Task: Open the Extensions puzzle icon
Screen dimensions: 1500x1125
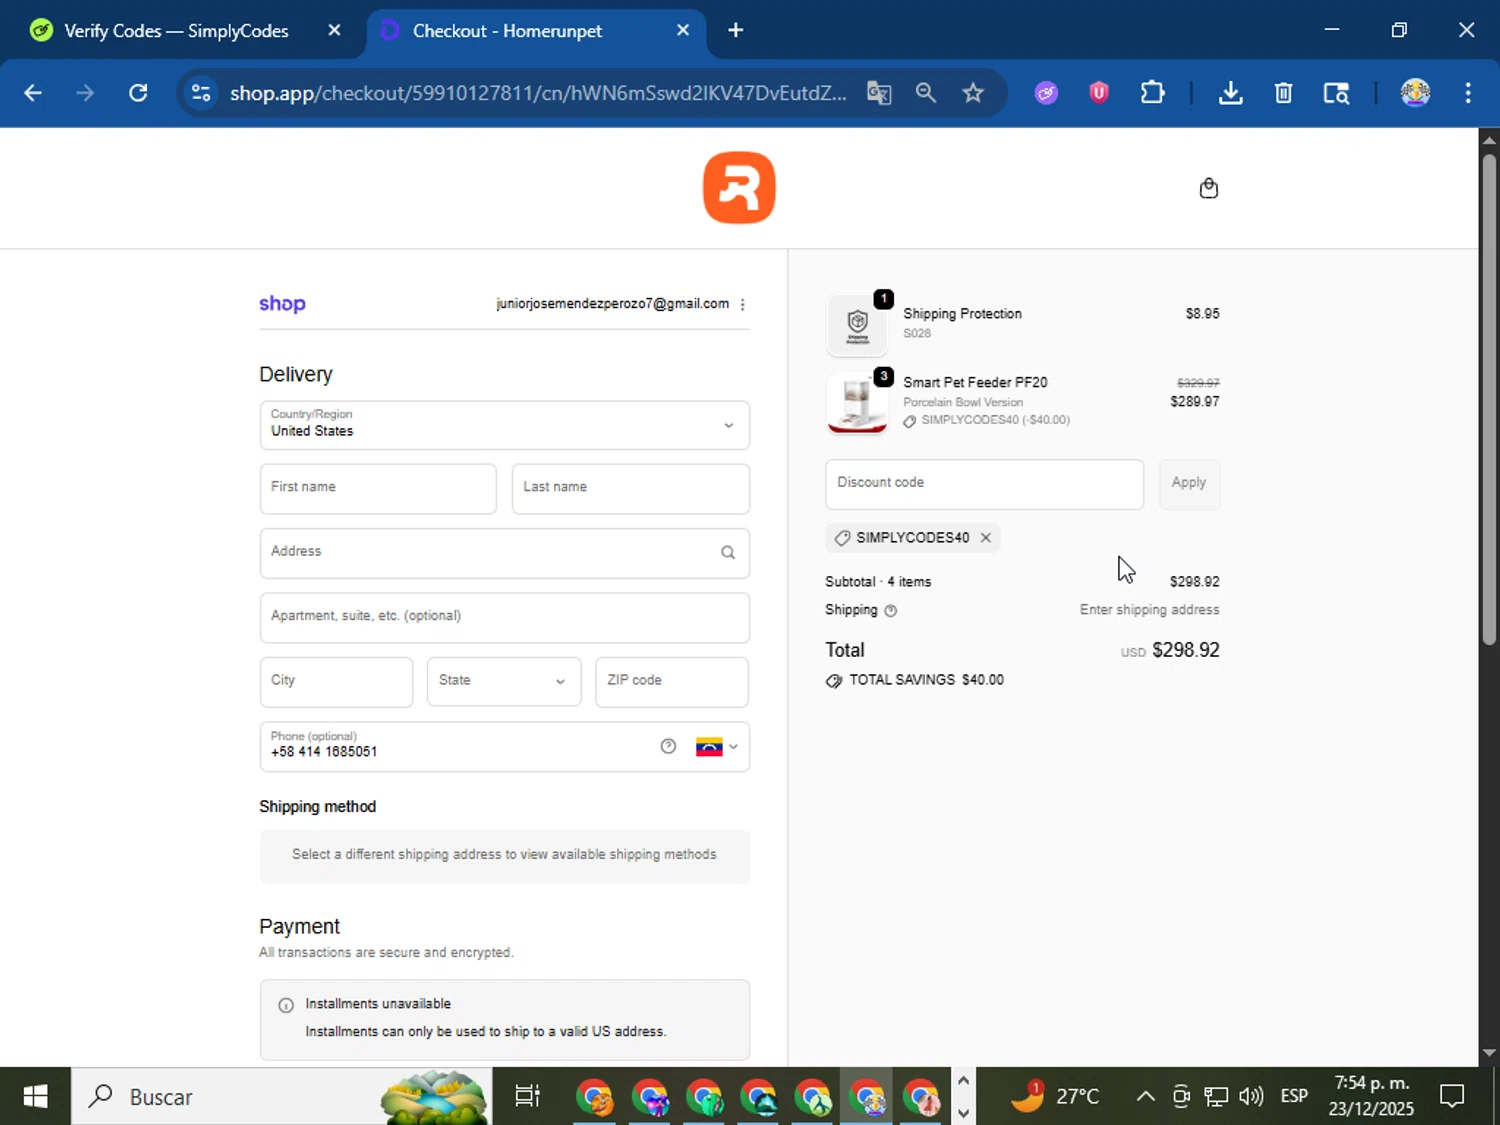Action: pyautogui.click(x=1152, y=93)
